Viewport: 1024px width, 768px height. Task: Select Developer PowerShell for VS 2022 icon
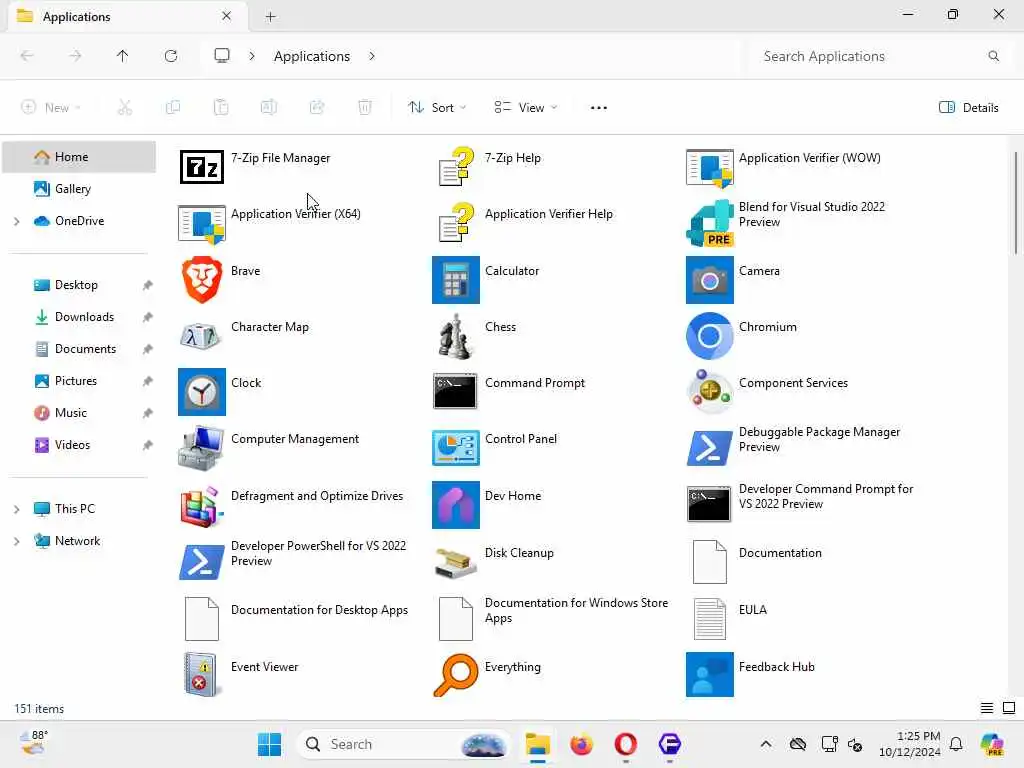click(202, 562)
